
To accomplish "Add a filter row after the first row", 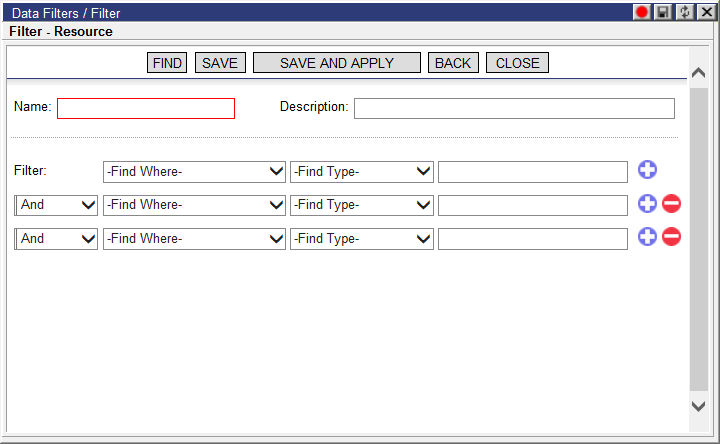I will pyautogui.click(x=647, y=170).
